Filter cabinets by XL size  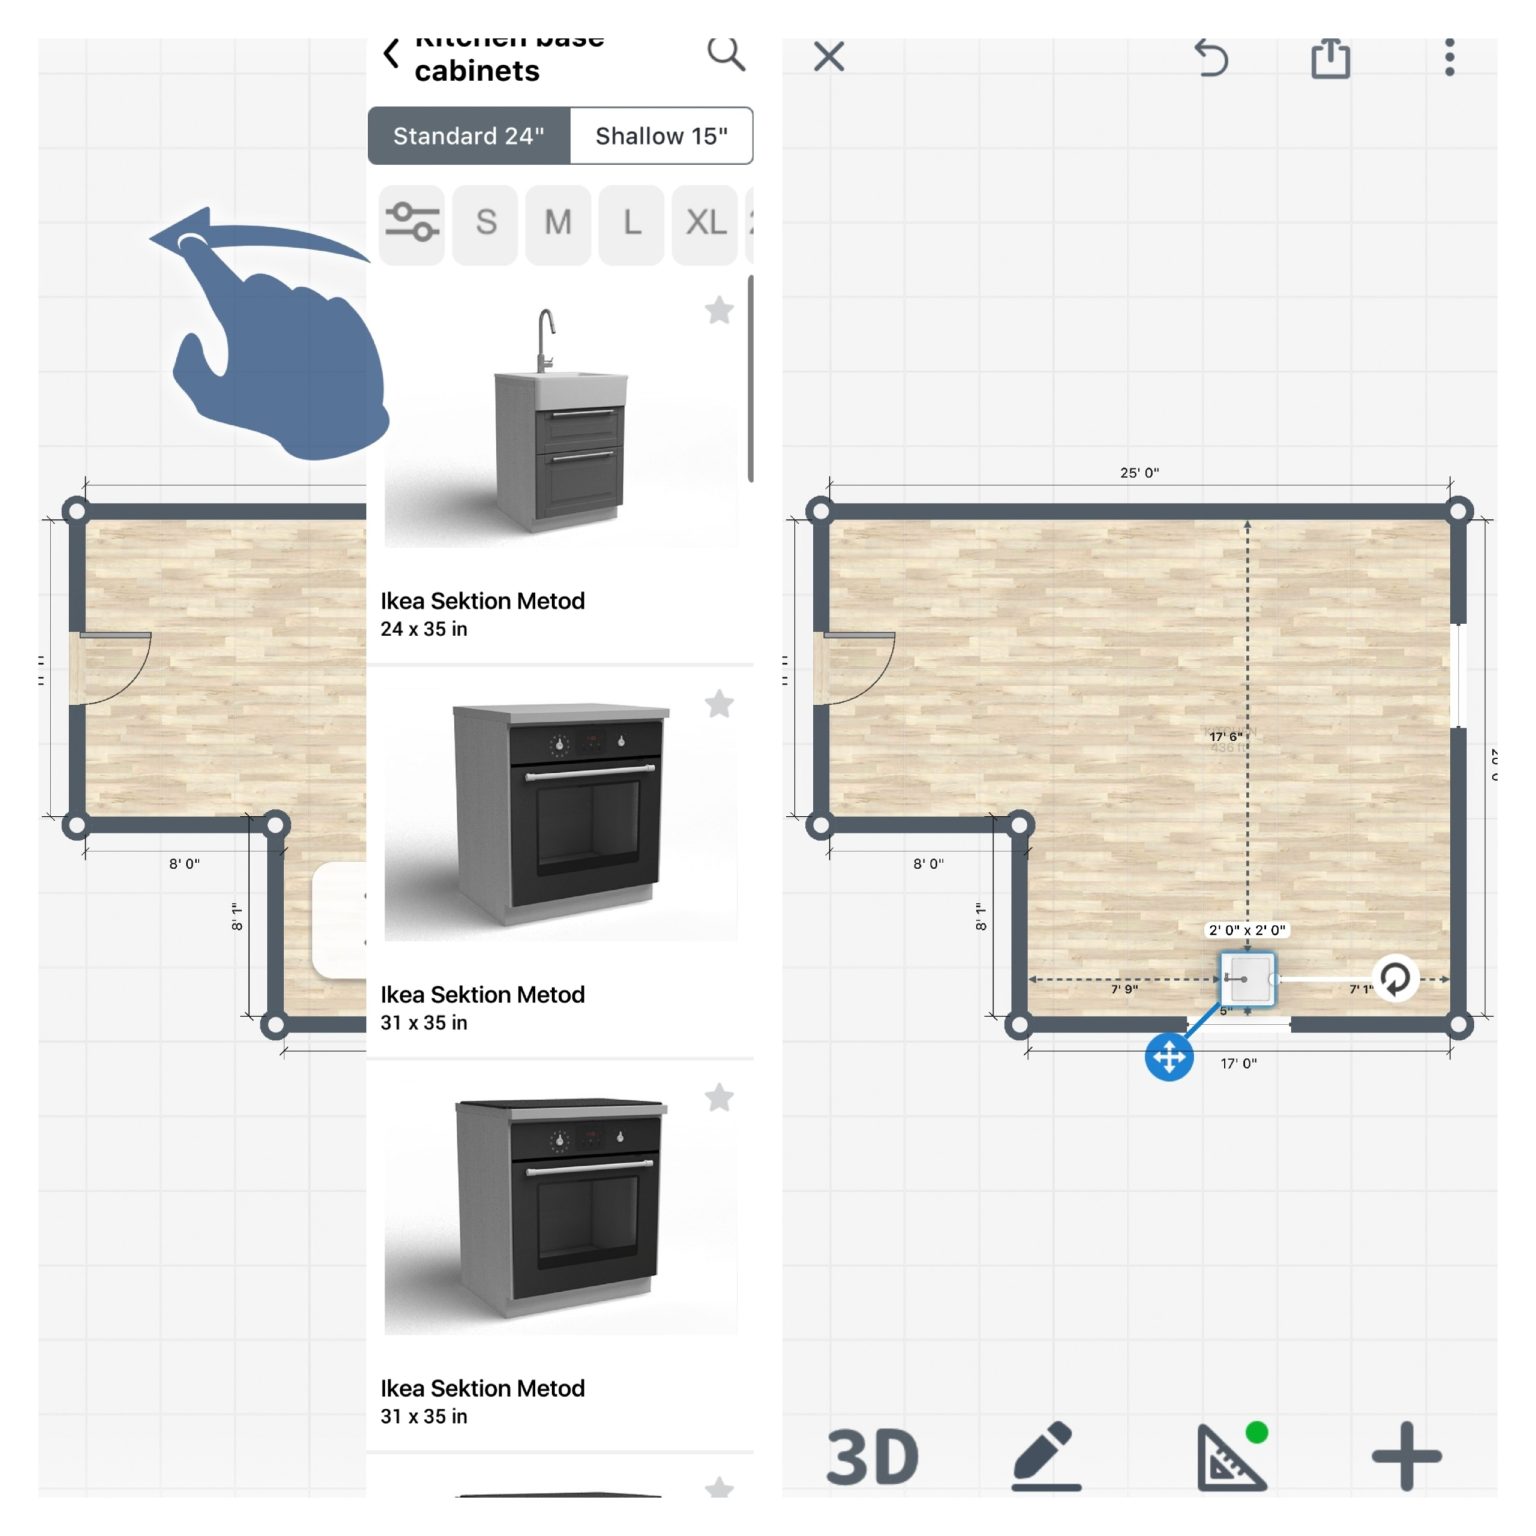[704, 223]
